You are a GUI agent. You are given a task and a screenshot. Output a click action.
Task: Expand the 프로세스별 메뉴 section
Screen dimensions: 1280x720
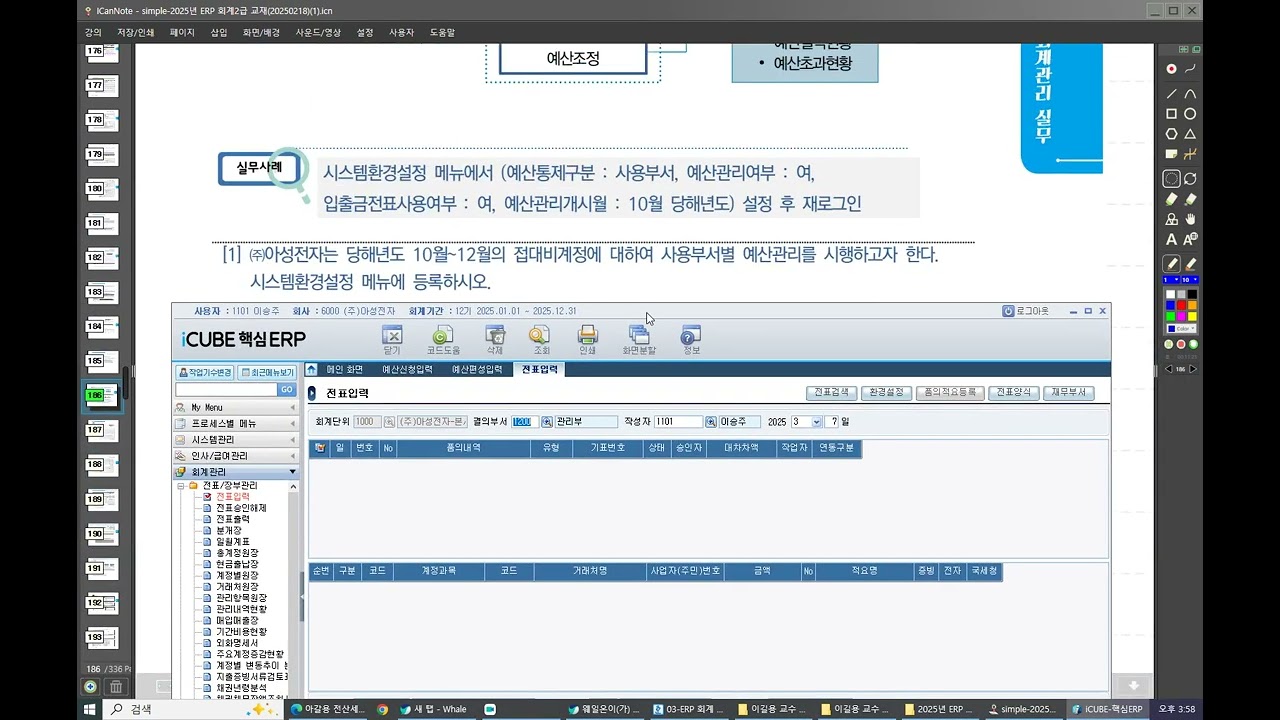[x=236, y=424]
